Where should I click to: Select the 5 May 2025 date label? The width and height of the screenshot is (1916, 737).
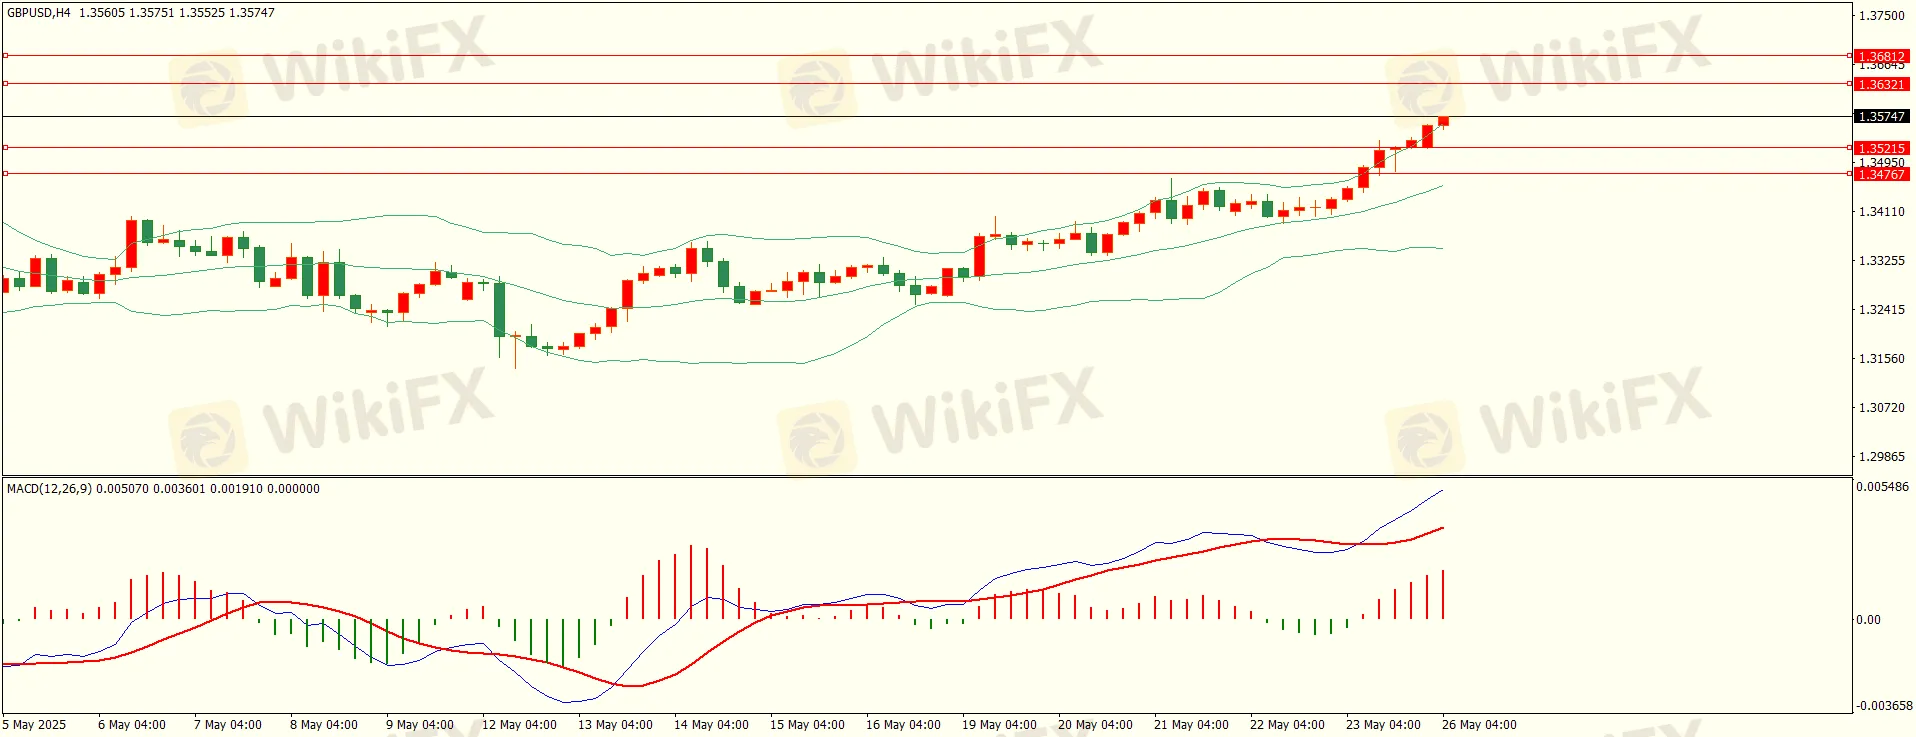(35, 725)
